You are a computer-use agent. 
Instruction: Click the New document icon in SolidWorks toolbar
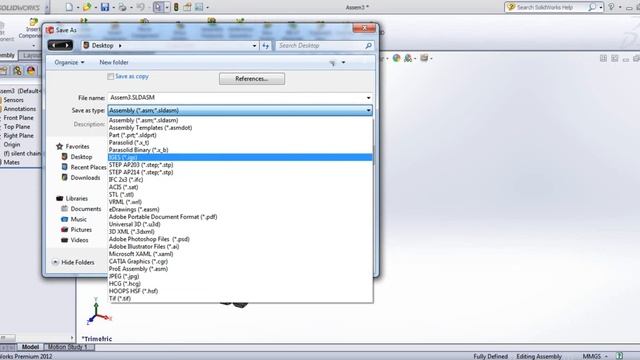[x=69, y=7]
